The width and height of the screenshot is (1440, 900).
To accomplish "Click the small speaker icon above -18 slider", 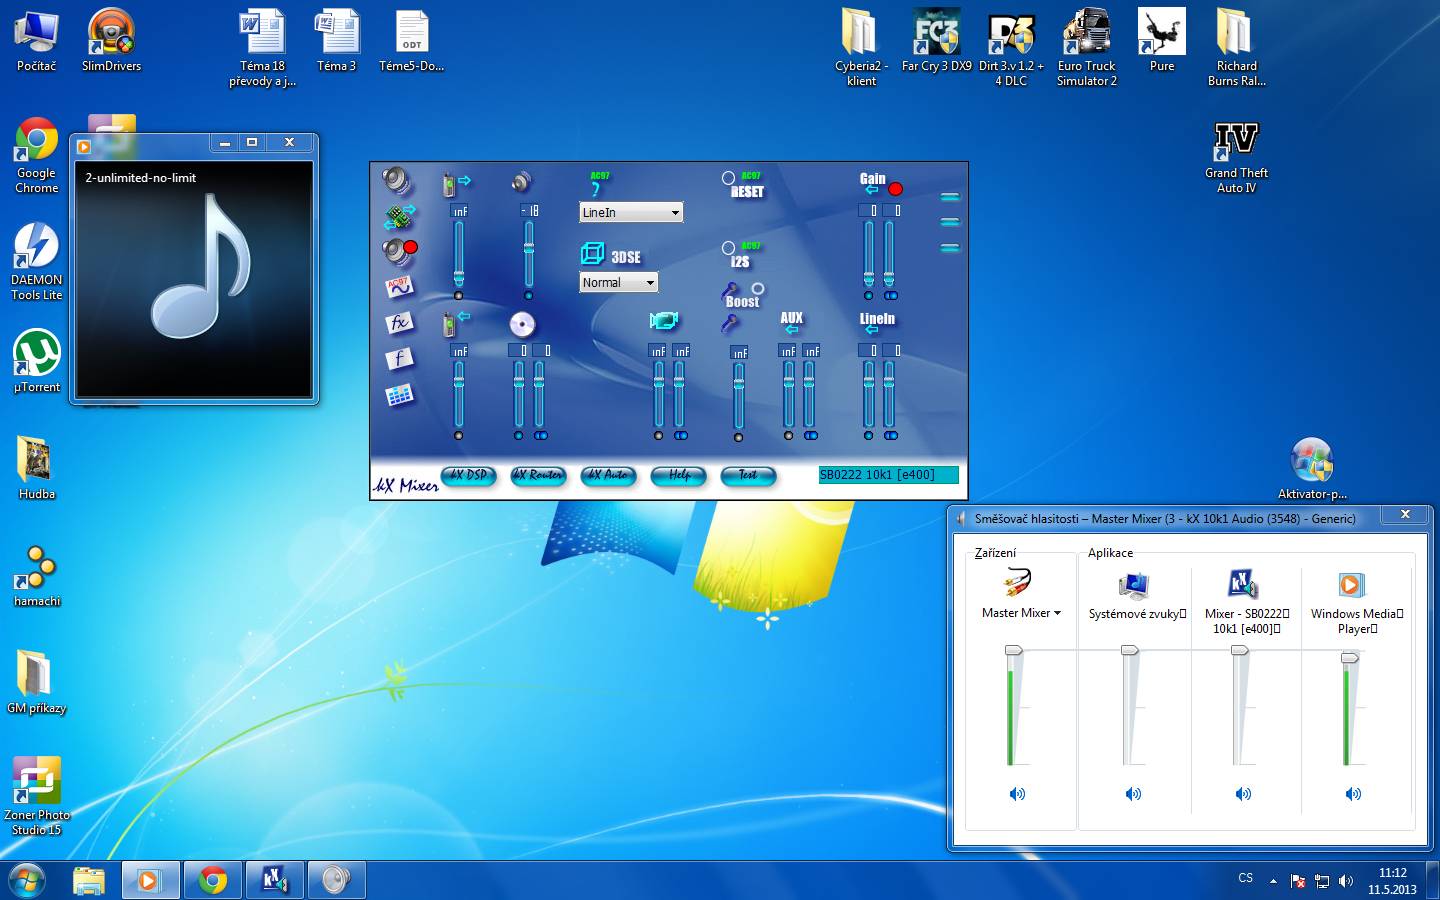I will (521, 181).
